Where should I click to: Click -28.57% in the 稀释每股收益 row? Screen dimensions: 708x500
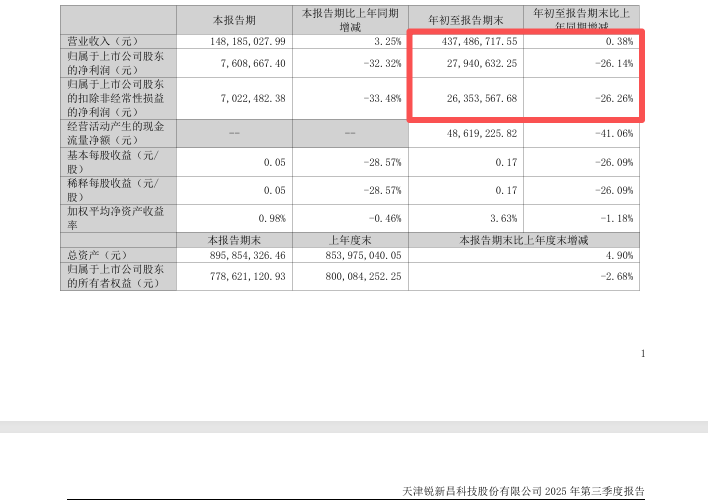coord(382,190)
